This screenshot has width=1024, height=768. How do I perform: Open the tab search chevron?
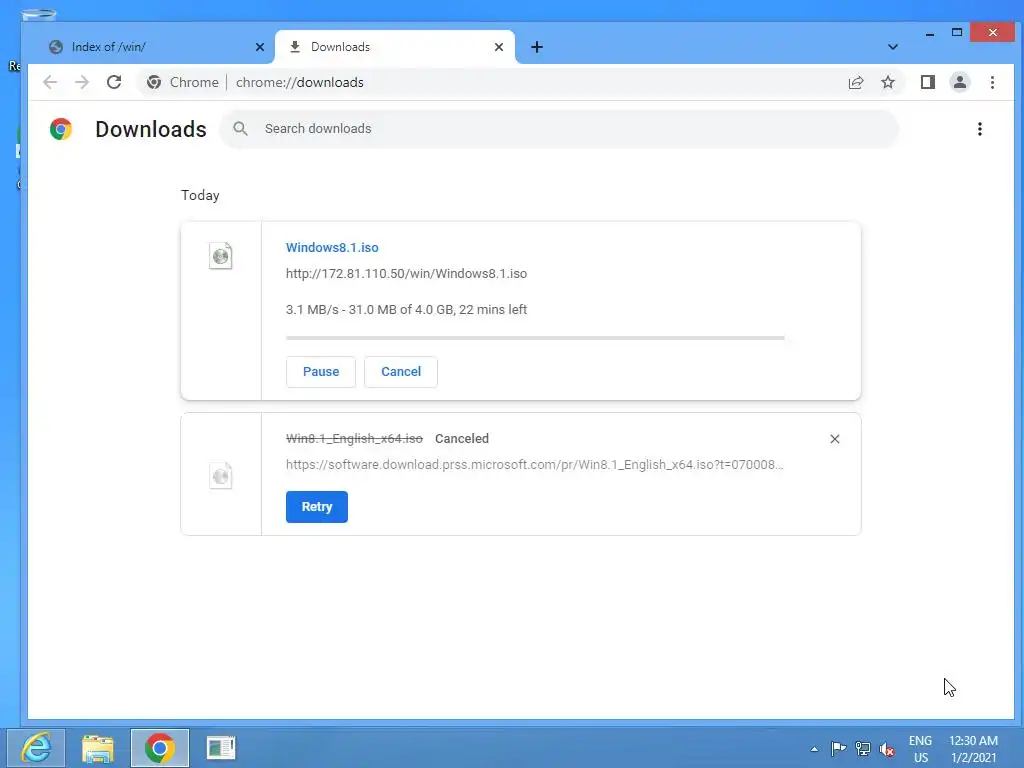[x=893, y=47]
